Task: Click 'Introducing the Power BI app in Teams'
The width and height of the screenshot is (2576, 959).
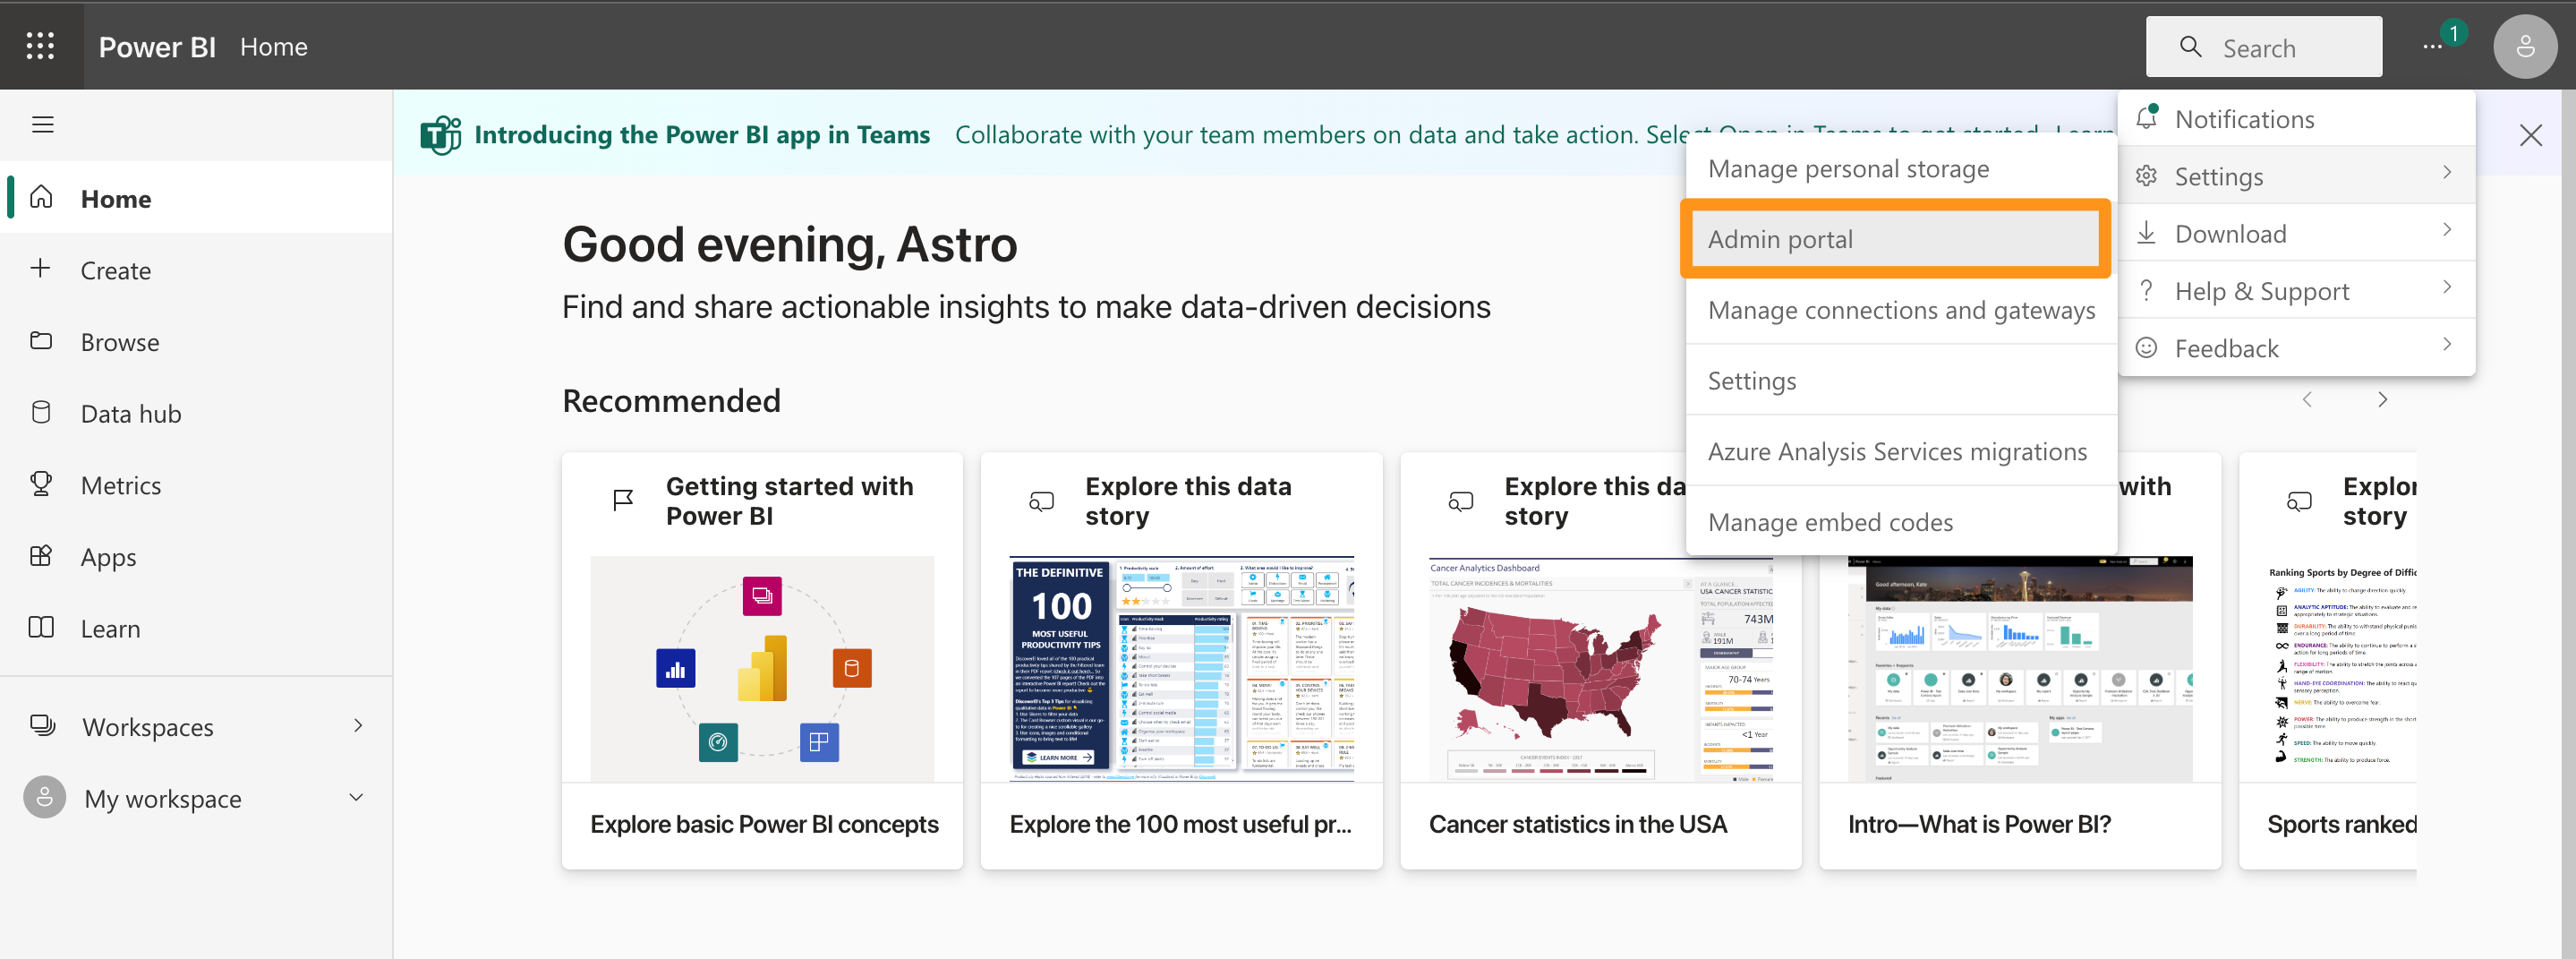Action: point(702,135)
